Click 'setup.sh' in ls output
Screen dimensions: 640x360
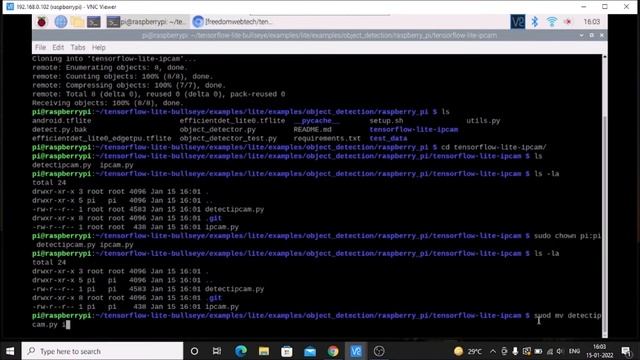[x=386, y=120]
